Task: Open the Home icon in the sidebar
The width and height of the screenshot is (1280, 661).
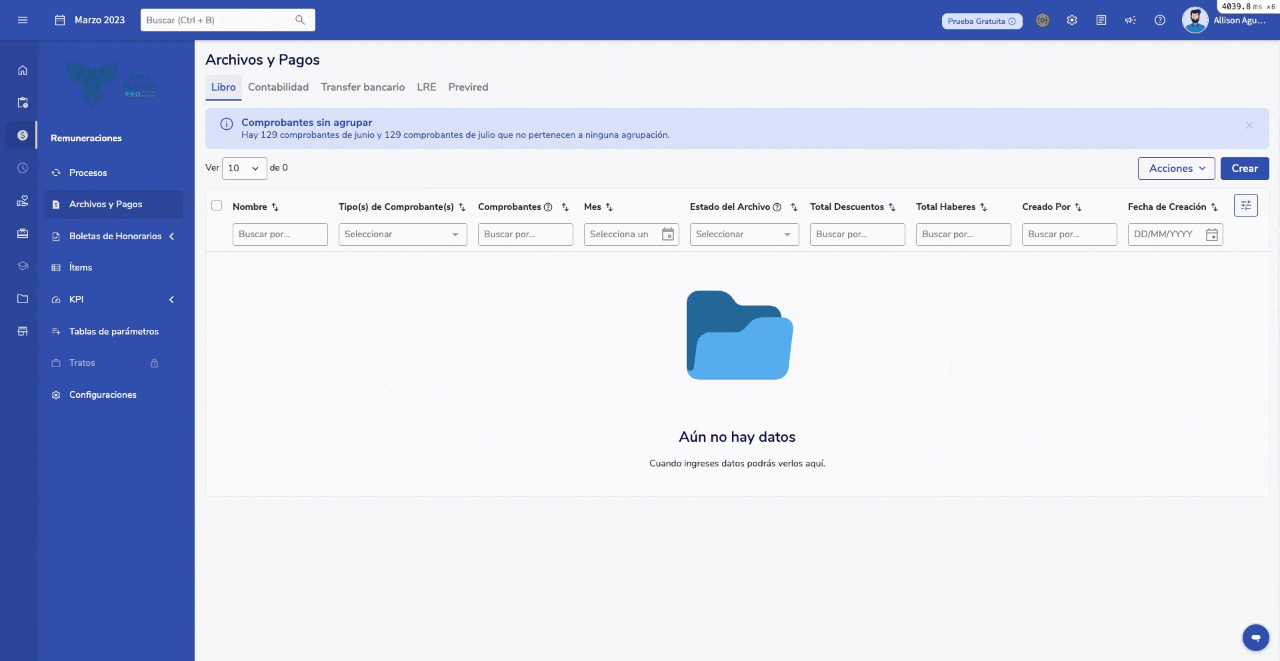Action: click(x=22, y=70)
